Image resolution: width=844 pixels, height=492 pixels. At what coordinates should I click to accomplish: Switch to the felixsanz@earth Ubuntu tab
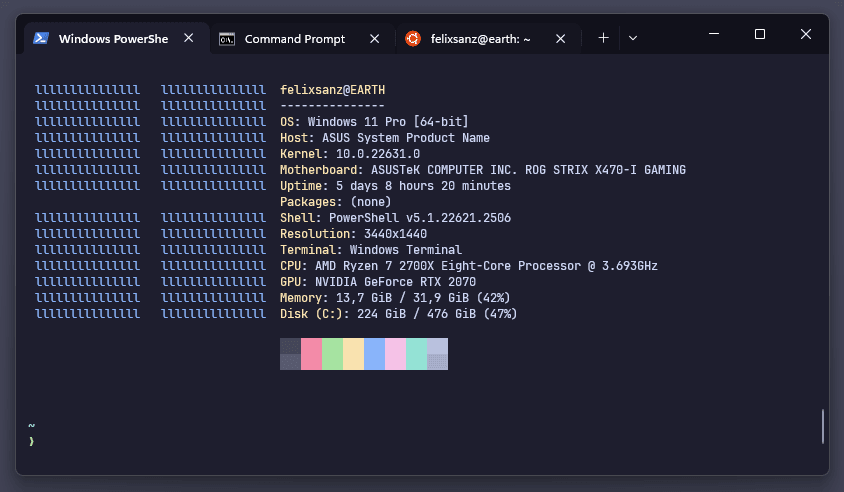coord(488,39)
